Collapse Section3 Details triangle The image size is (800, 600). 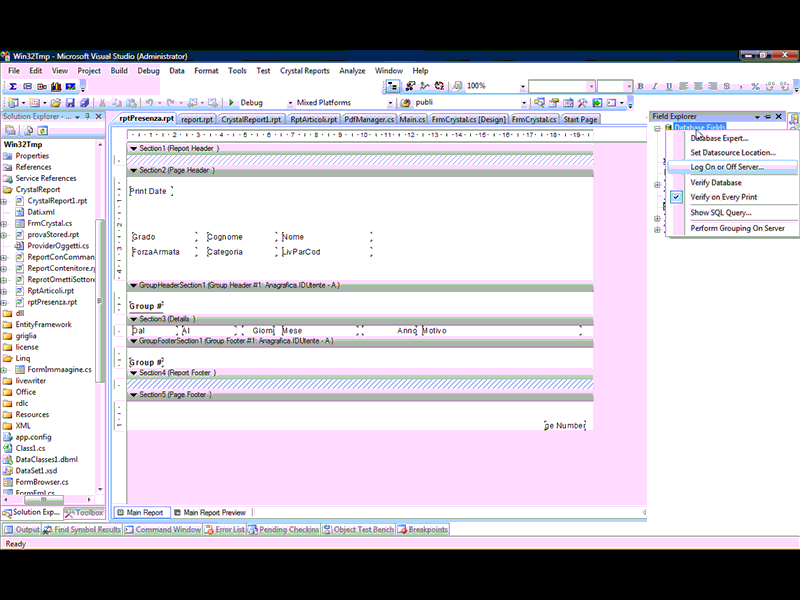[x=134, y=319]
